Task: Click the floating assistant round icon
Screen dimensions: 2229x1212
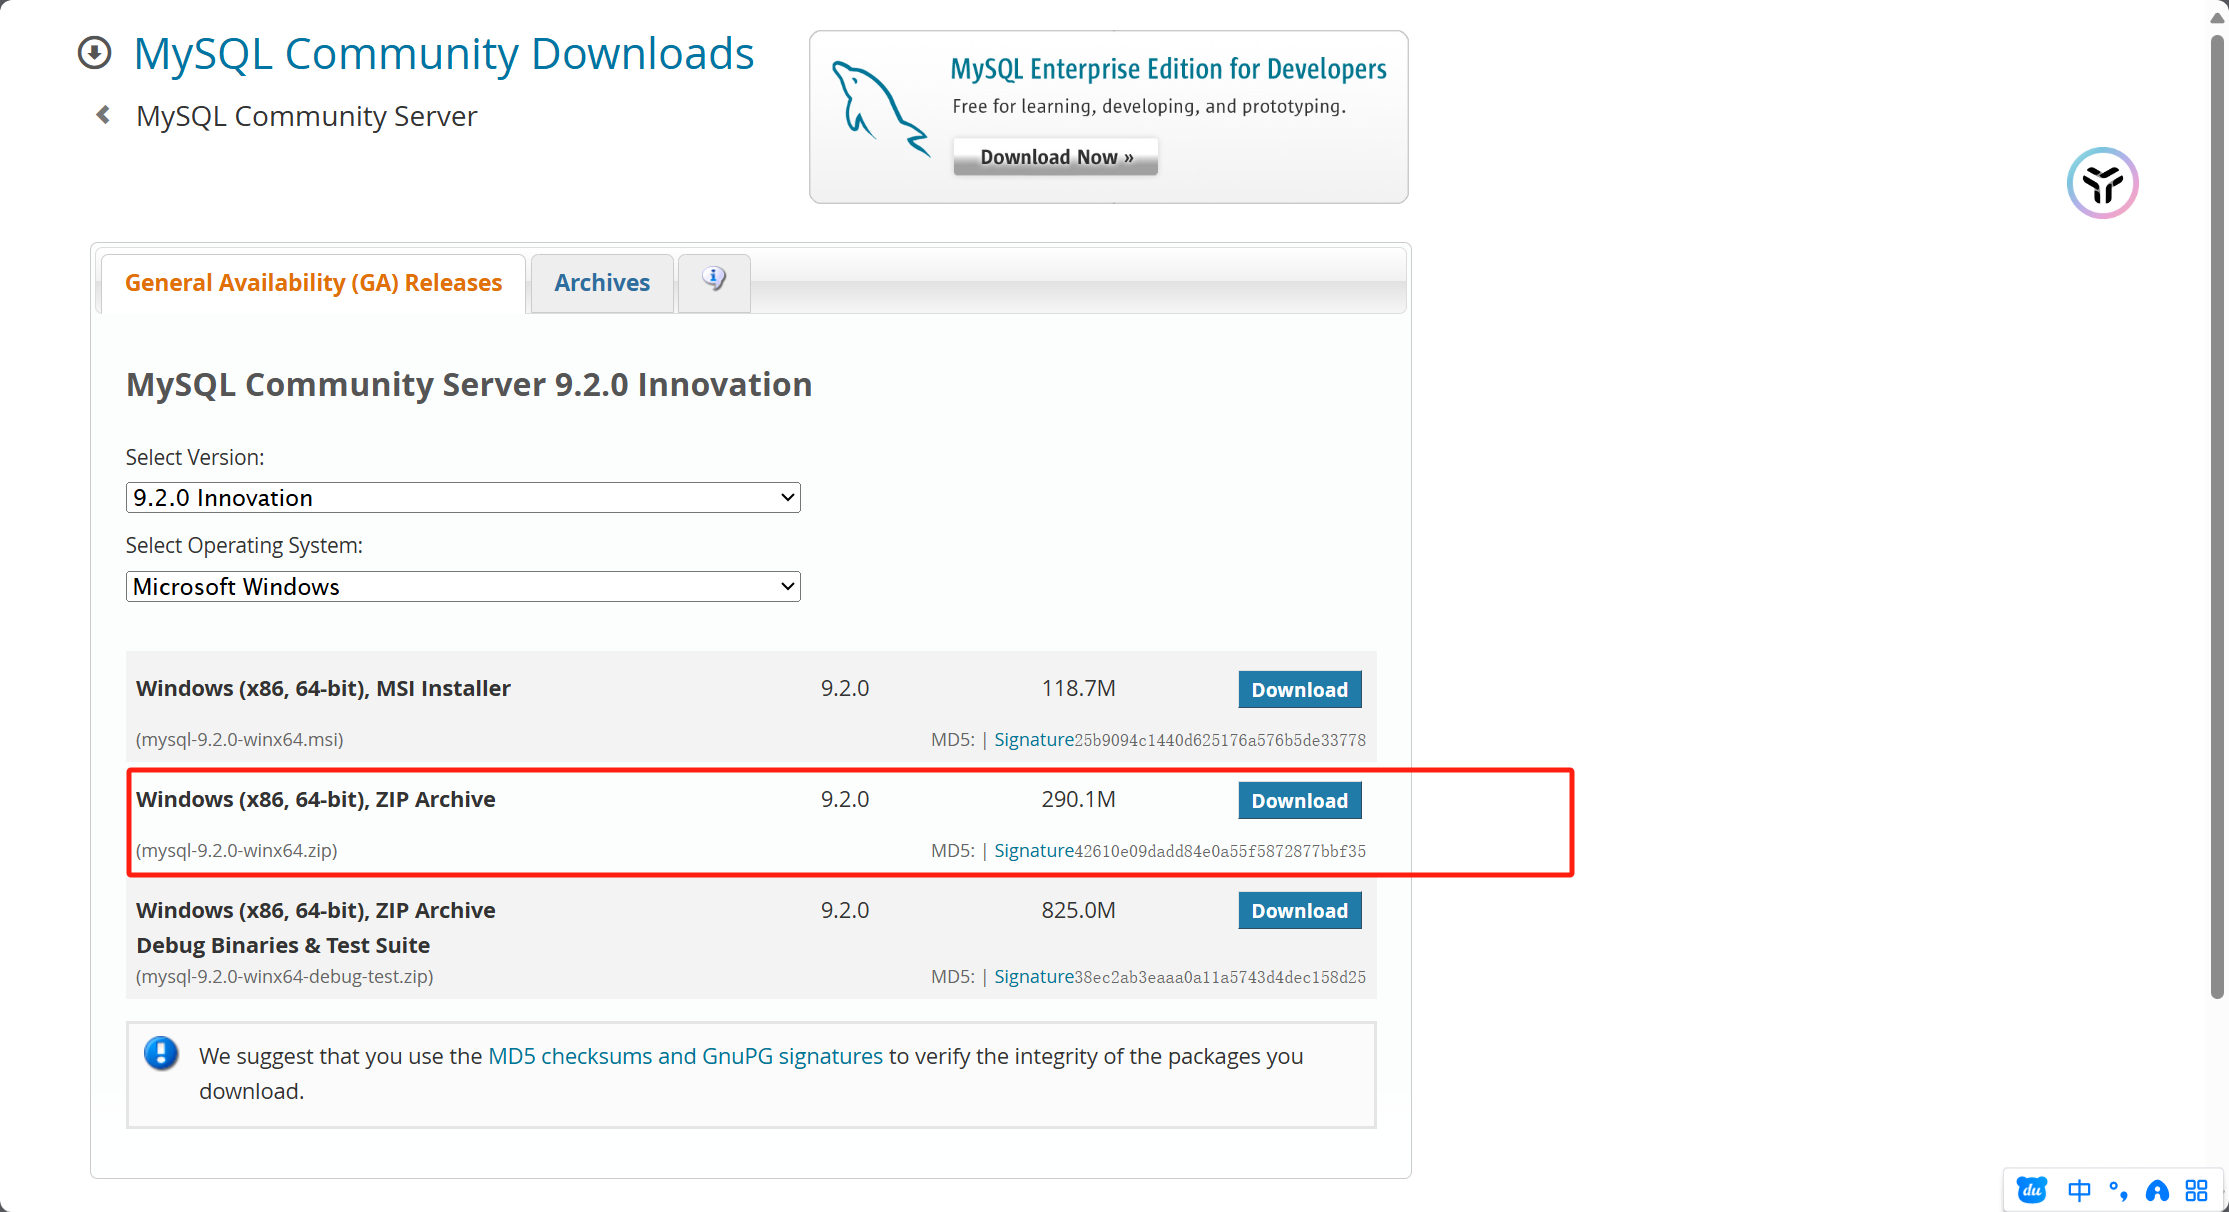Action: 2102,183
